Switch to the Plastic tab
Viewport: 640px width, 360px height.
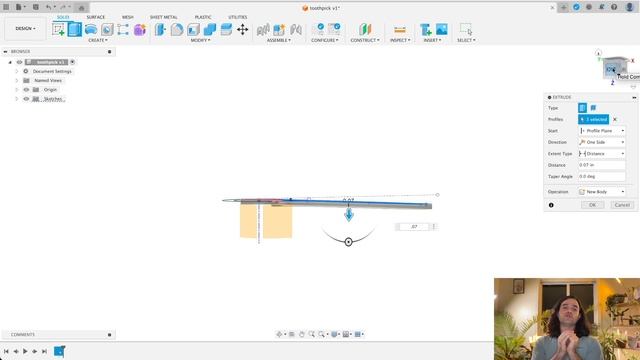tap(203, 17)
